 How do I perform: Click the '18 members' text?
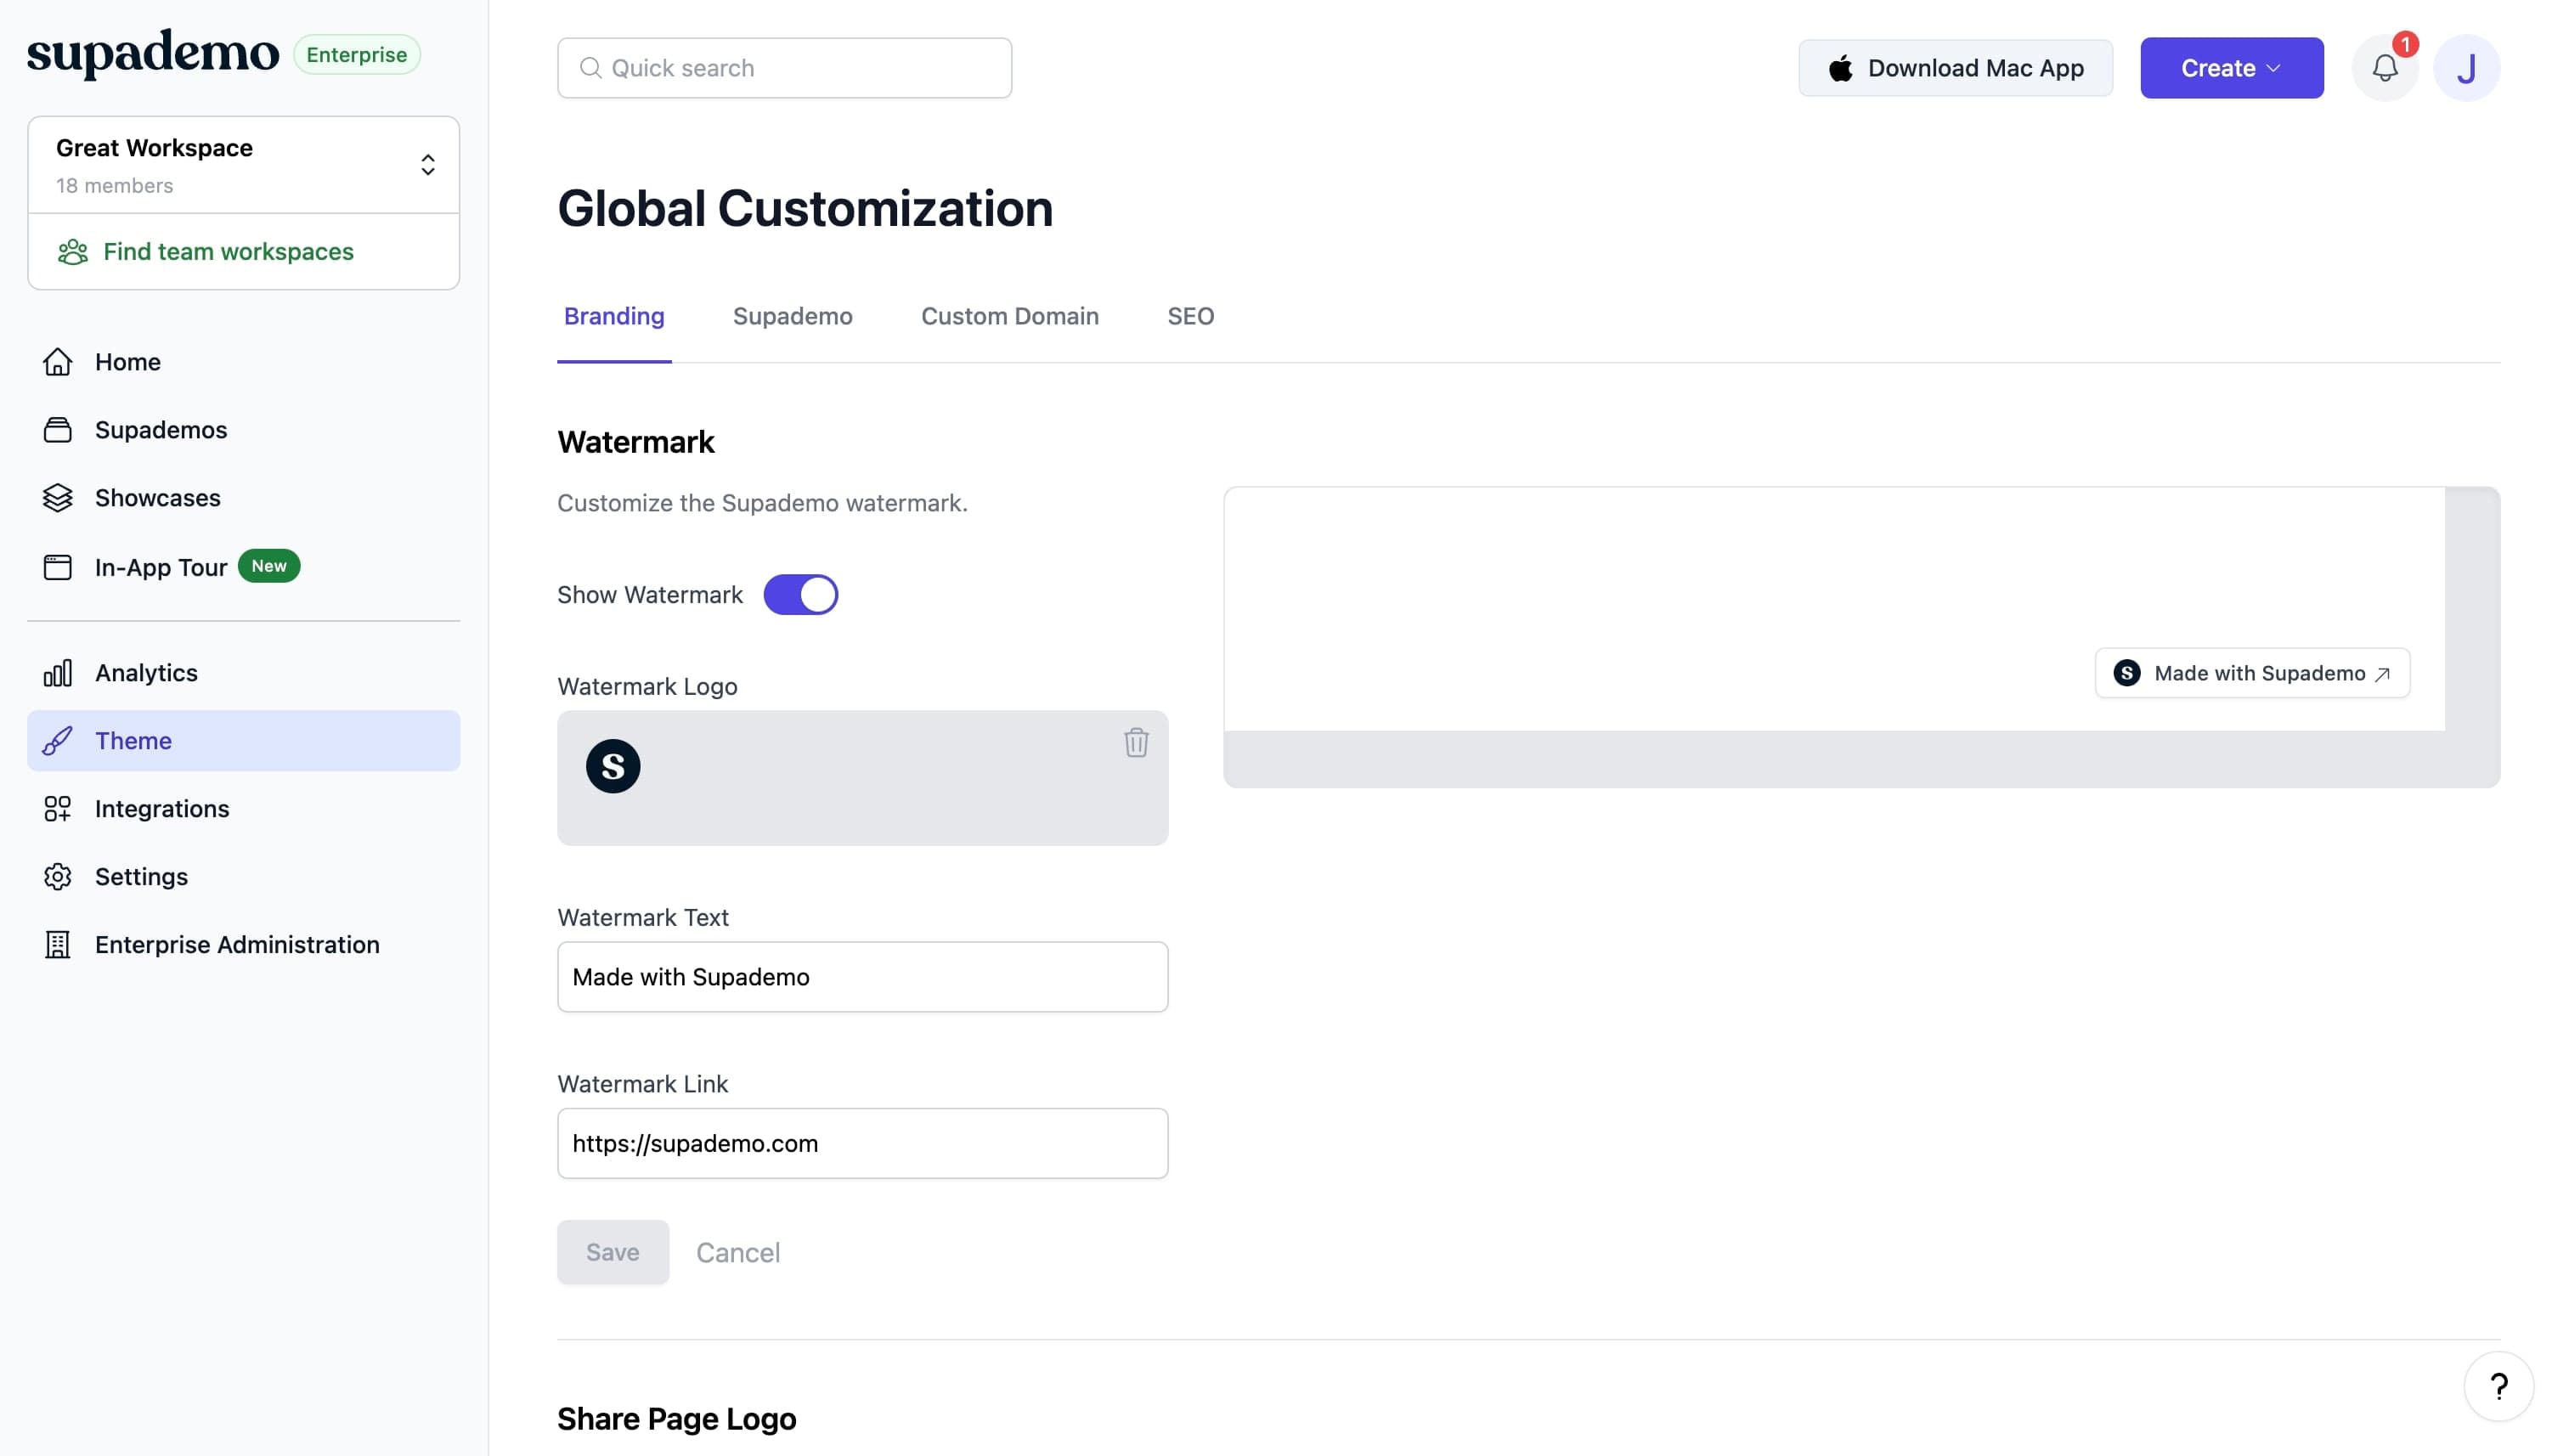click(114, 186)
